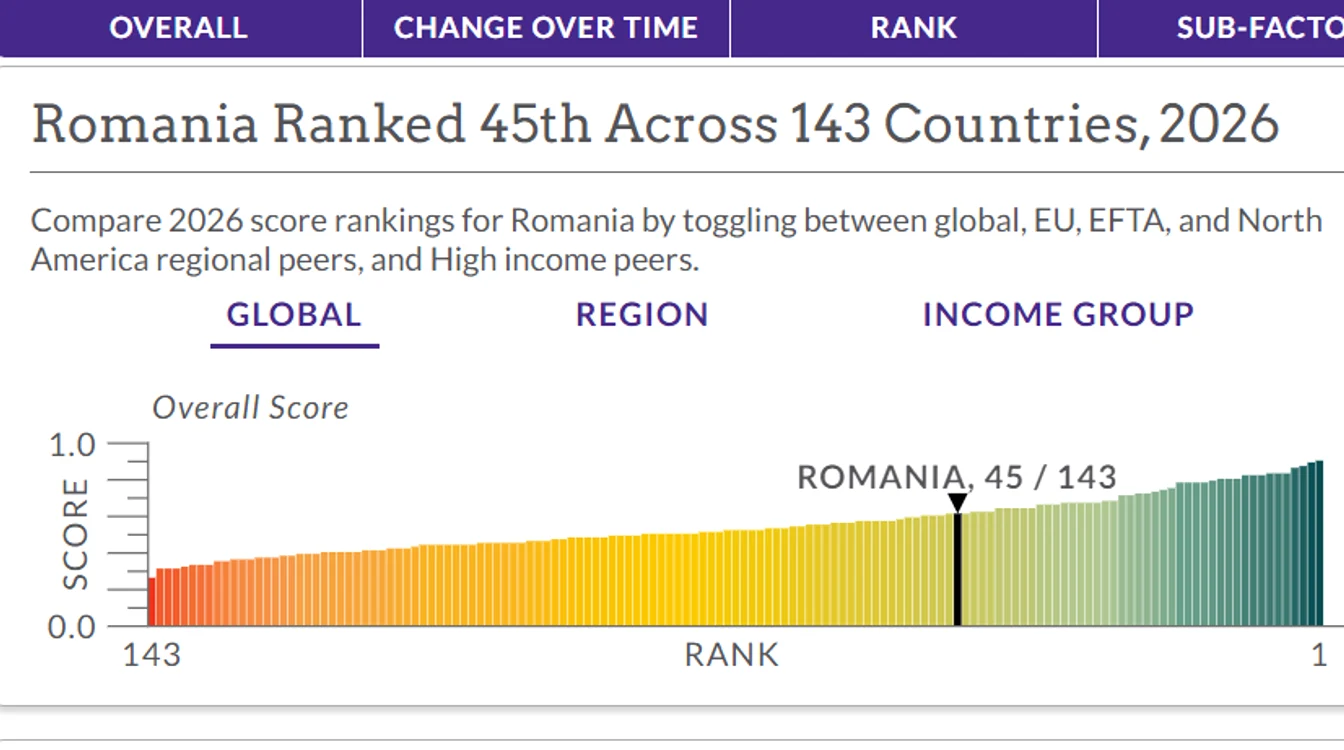
Task: Open the OVERALL tab
Action: tap(178, 28)
